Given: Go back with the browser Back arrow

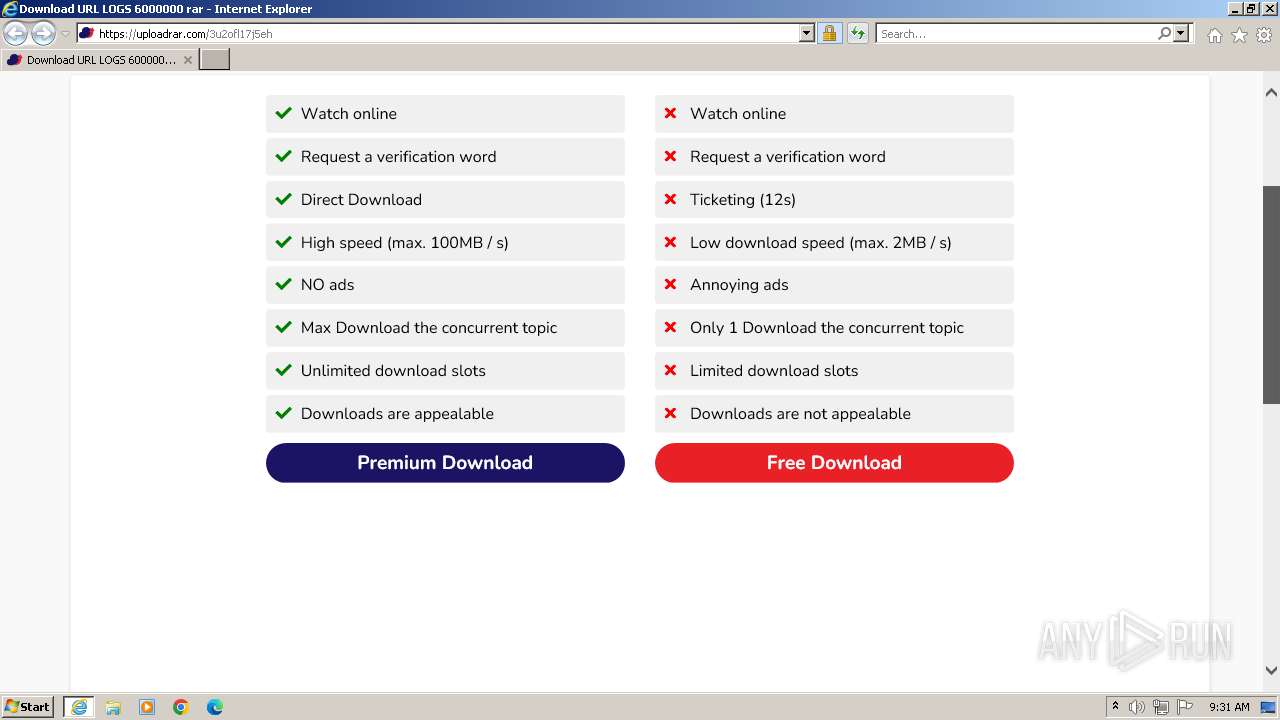Looking at the screenshot, I should pyautogui.click(x=16, y=33).
